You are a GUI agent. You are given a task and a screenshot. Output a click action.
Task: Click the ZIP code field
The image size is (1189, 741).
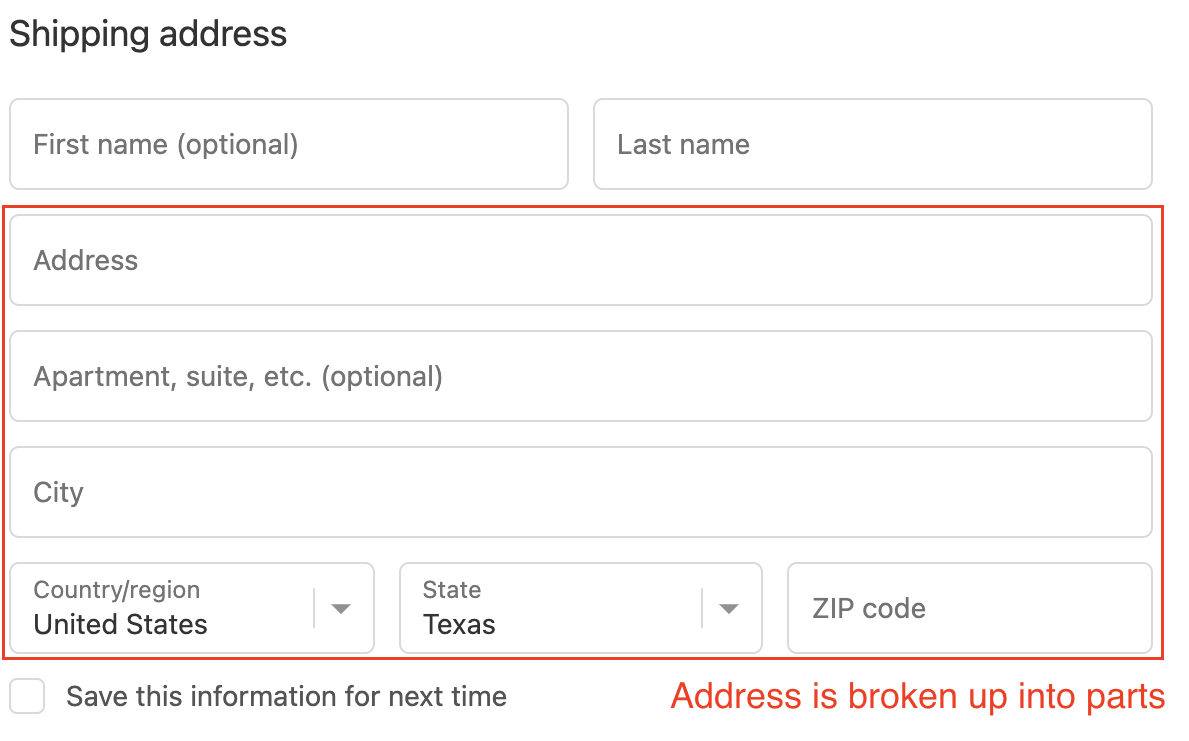tap(968, 608)
